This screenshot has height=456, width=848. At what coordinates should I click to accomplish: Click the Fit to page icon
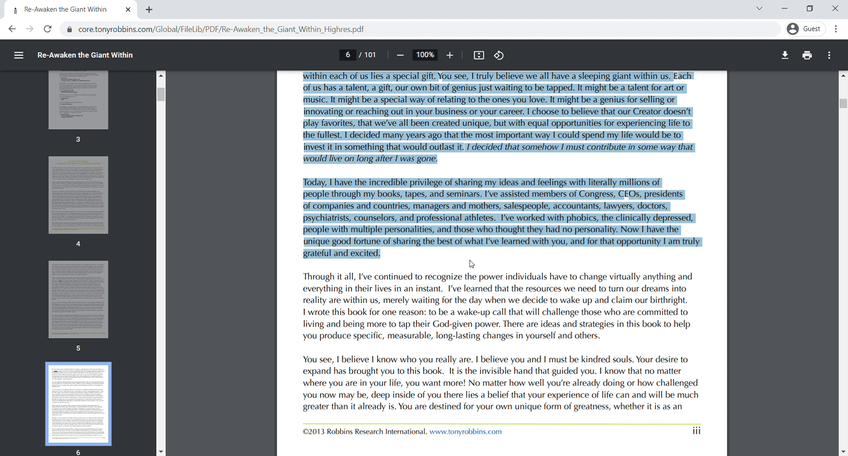[479, 55]
